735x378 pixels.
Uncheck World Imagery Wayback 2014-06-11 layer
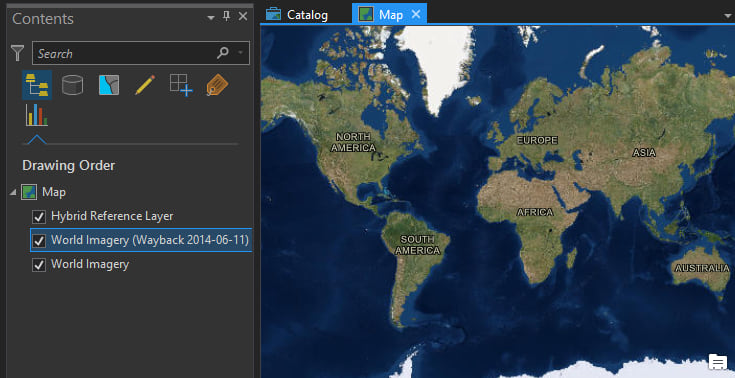(39, 241)
